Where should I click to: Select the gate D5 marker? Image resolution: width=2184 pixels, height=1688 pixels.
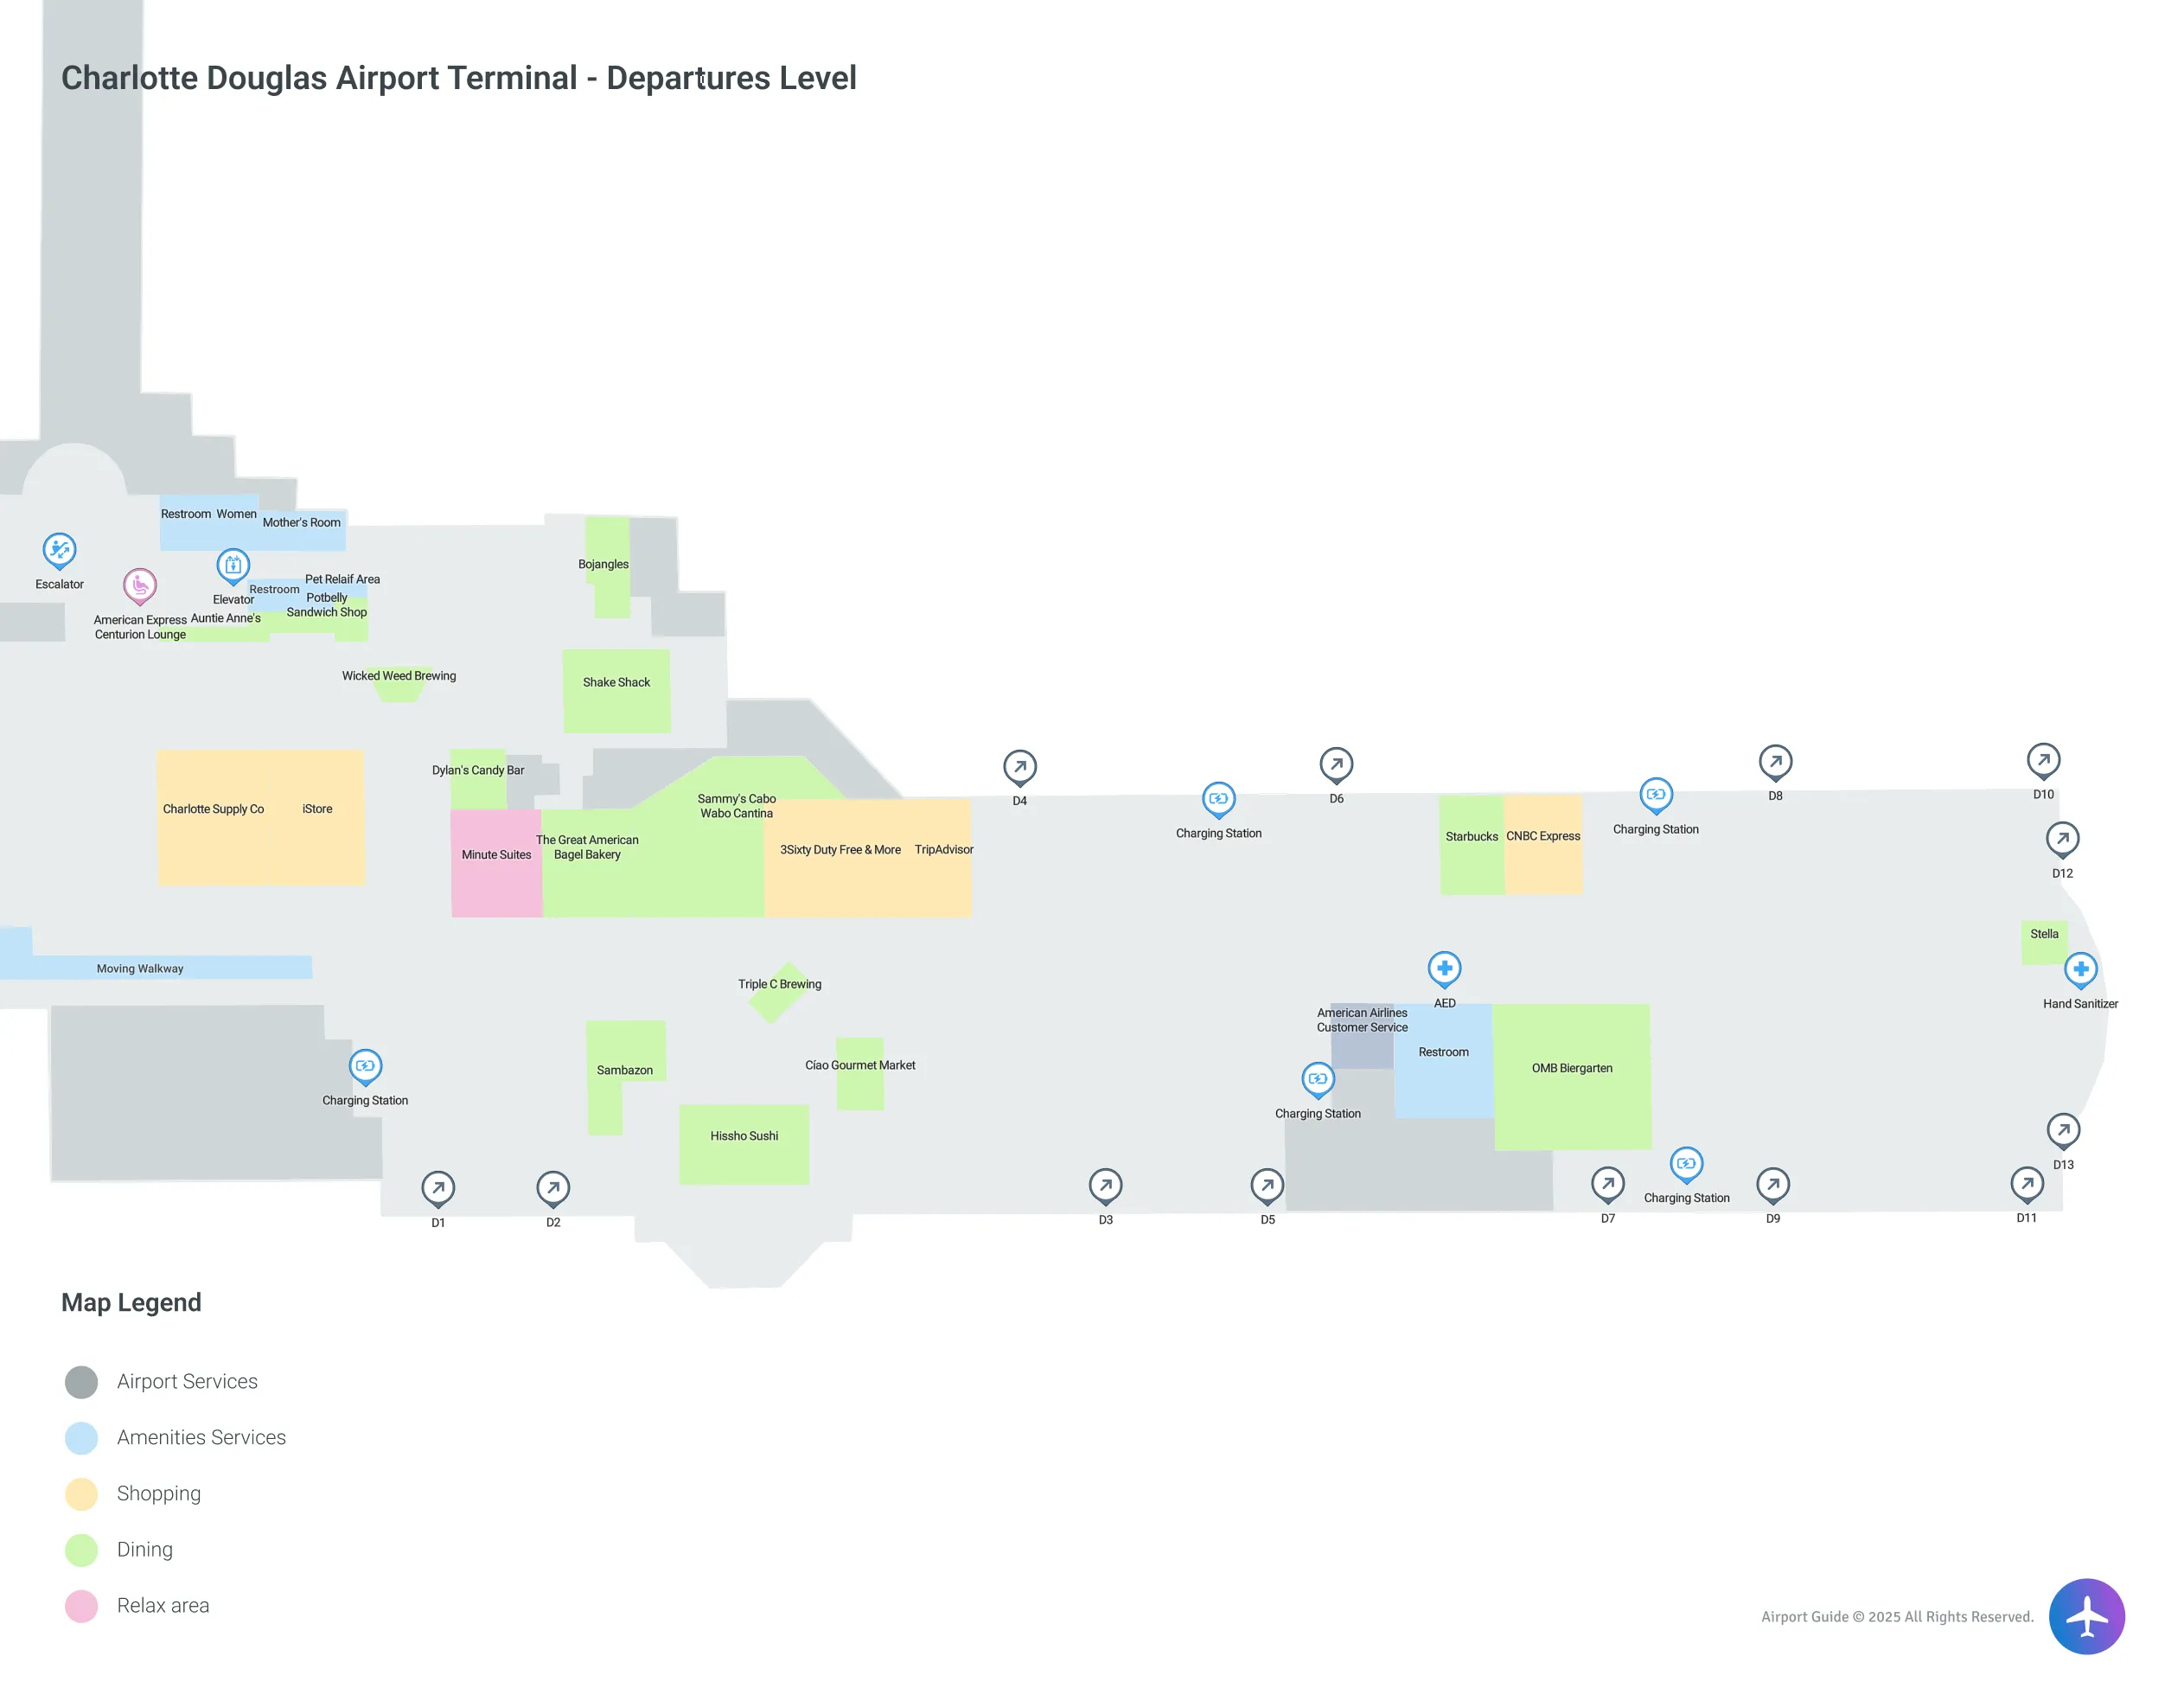pos(1267,1187)
